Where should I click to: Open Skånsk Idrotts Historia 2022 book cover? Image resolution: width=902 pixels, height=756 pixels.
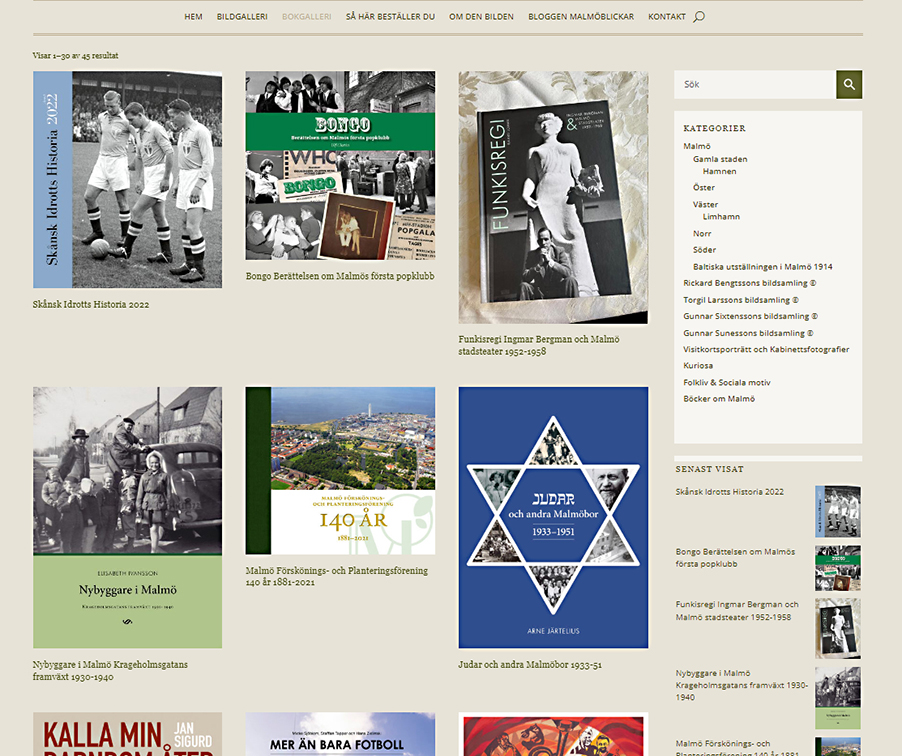127,180
